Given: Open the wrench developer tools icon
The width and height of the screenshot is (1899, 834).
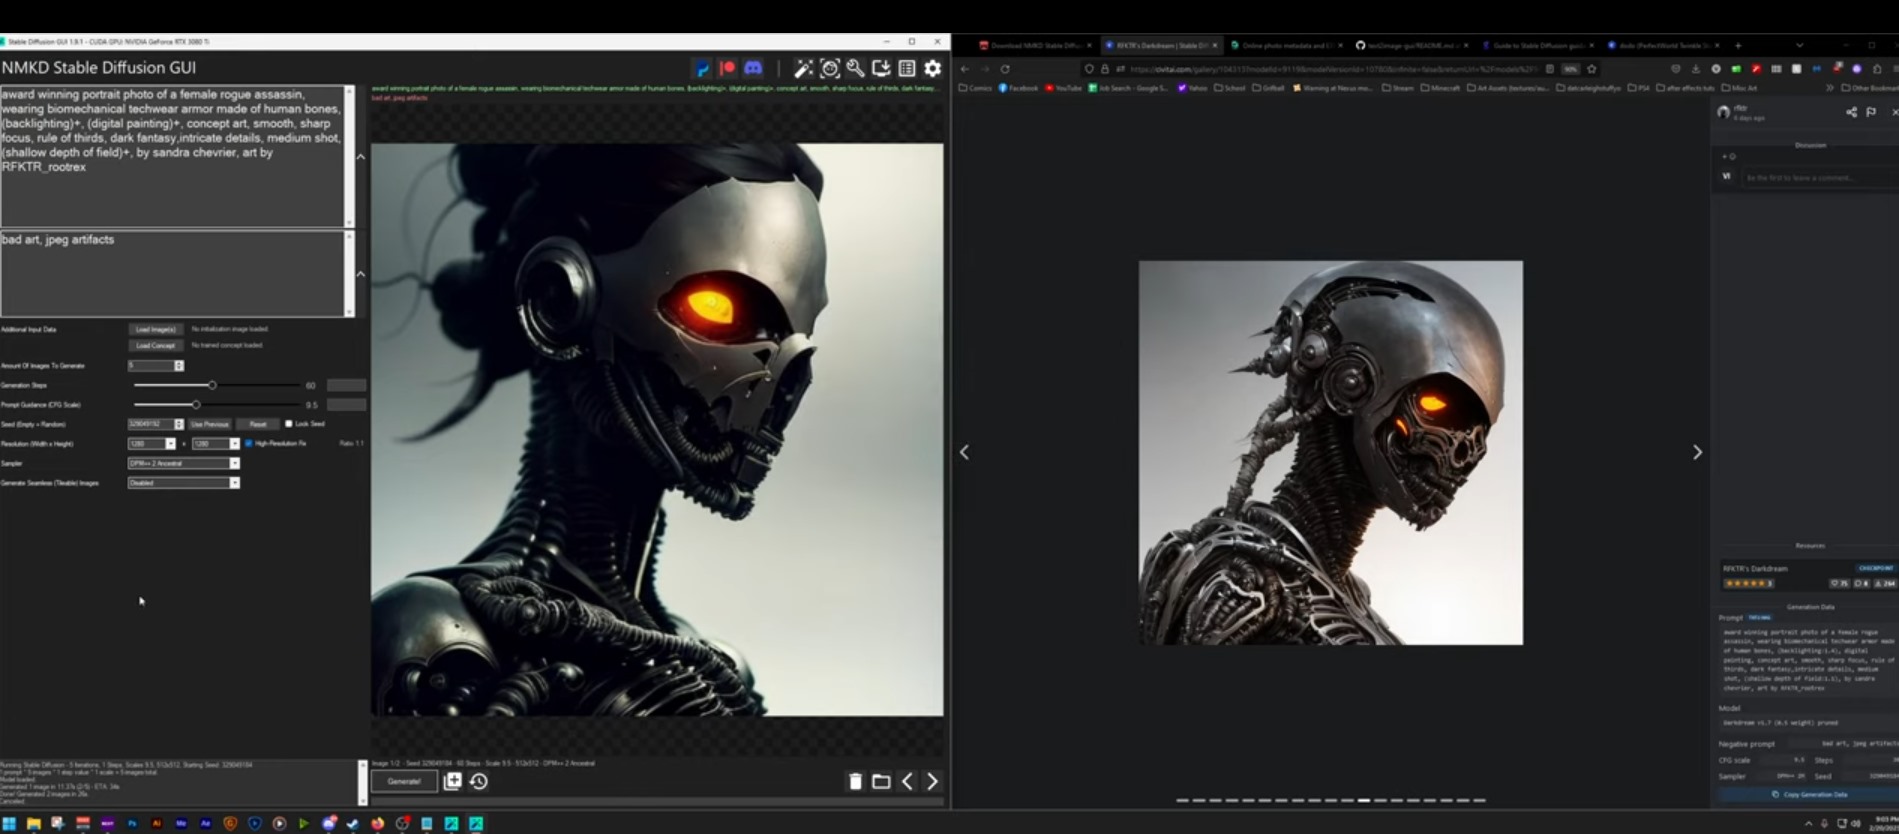Looking at the screenshot, I should [855, 68].
